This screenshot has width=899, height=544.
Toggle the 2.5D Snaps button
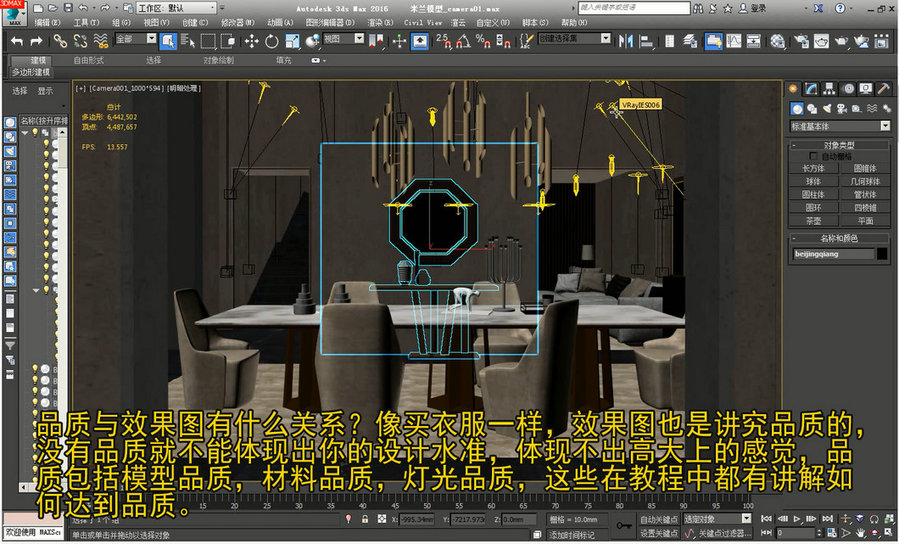coord(443,41)
